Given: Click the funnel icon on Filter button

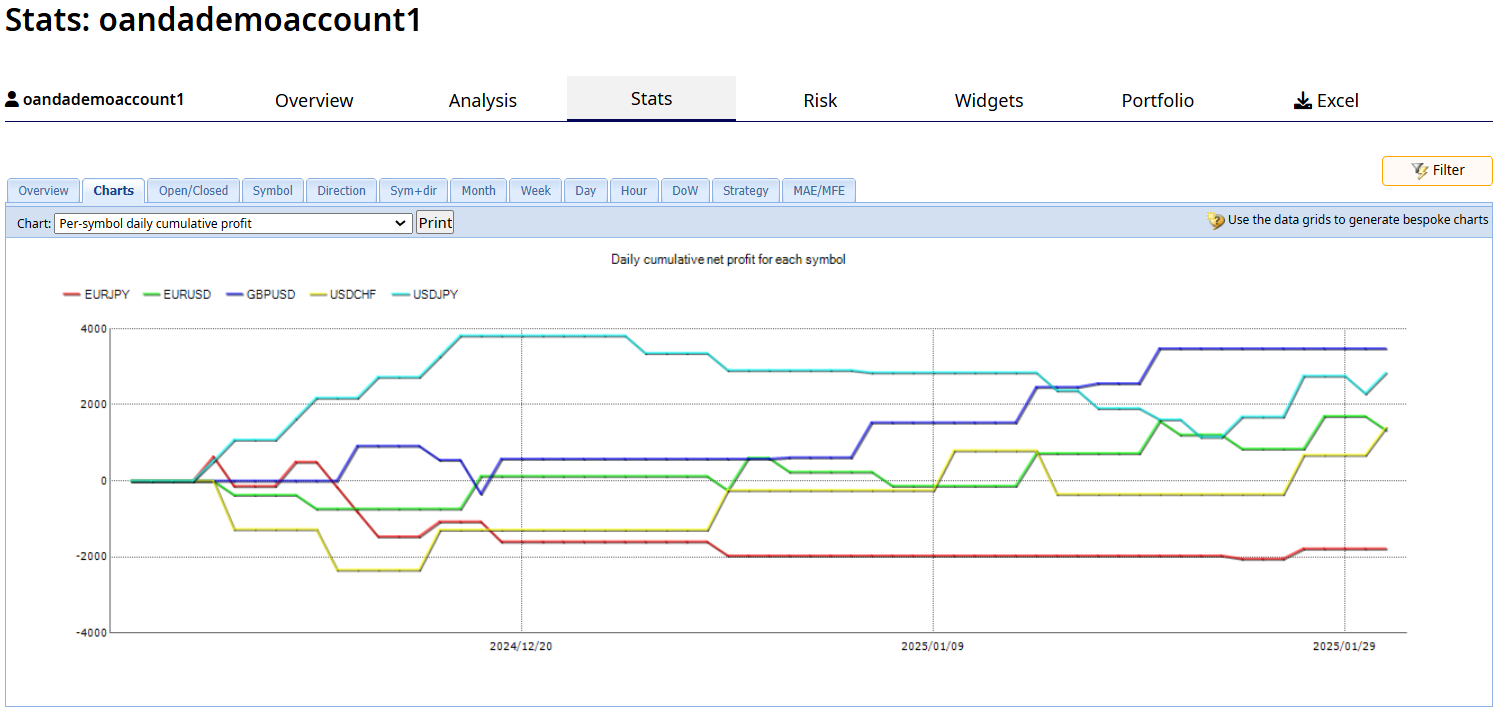Looking at the screenshot, I should tap(1419, 171).
